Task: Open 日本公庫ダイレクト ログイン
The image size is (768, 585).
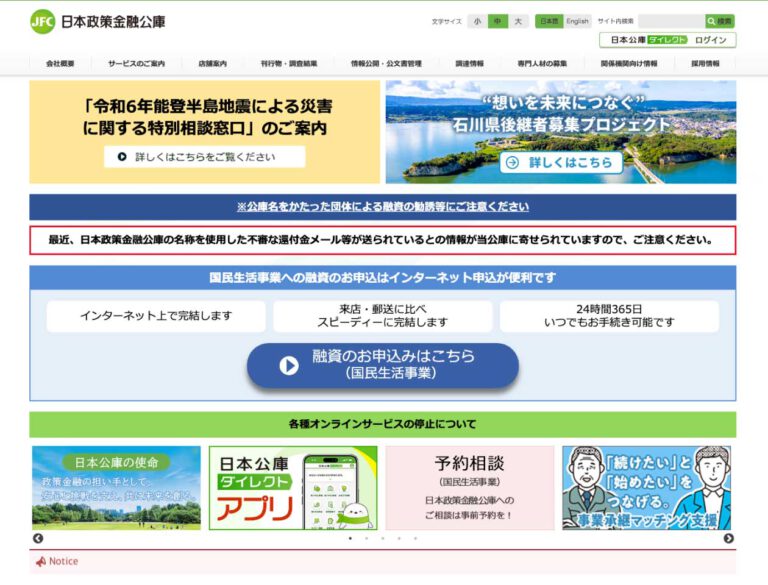Action: tap(668, 40)
